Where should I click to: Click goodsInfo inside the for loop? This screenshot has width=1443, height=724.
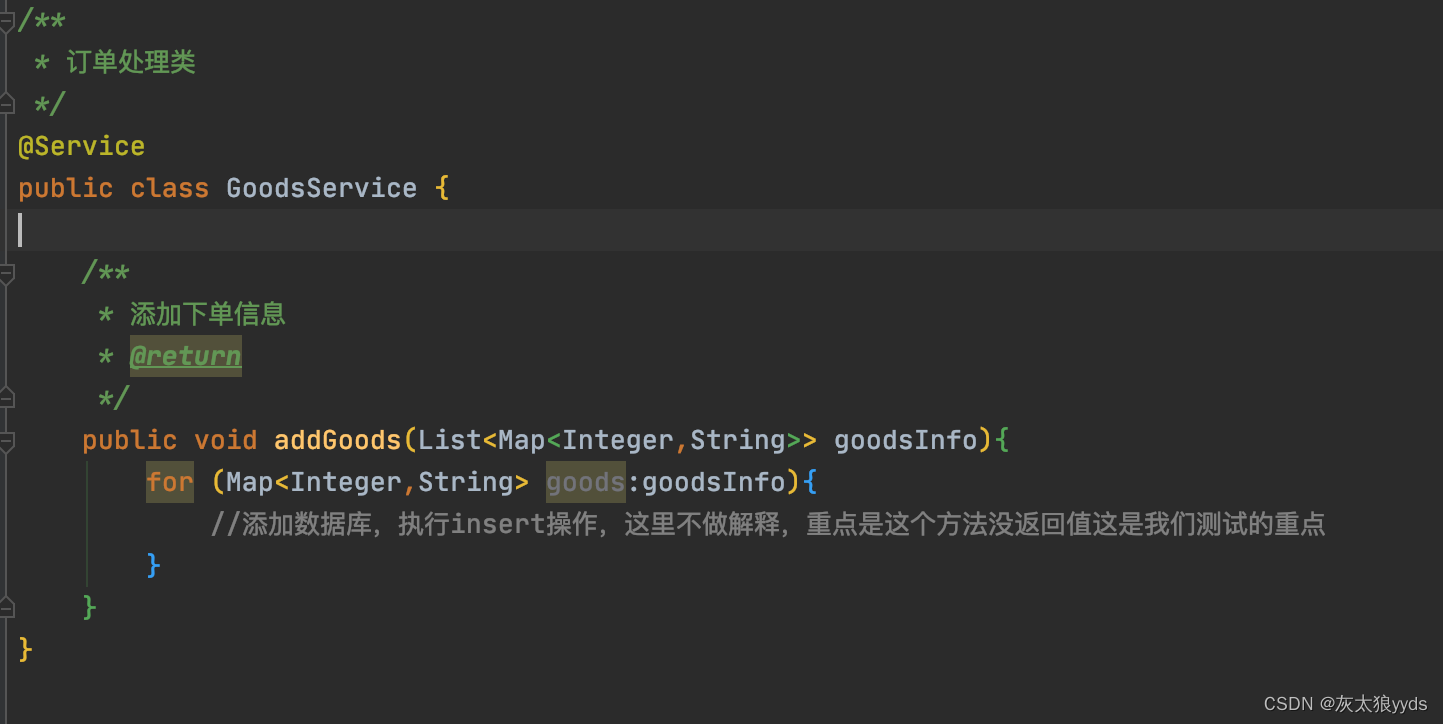714,482
